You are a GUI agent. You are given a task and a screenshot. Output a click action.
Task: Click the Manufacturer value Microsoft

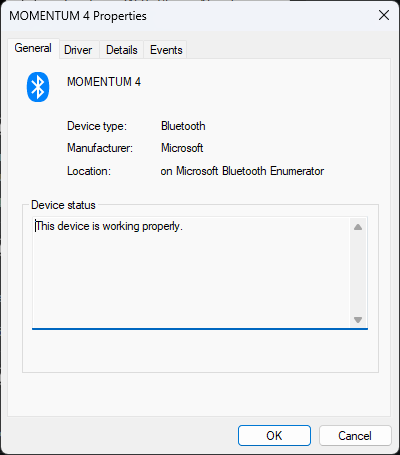point(182,148)
